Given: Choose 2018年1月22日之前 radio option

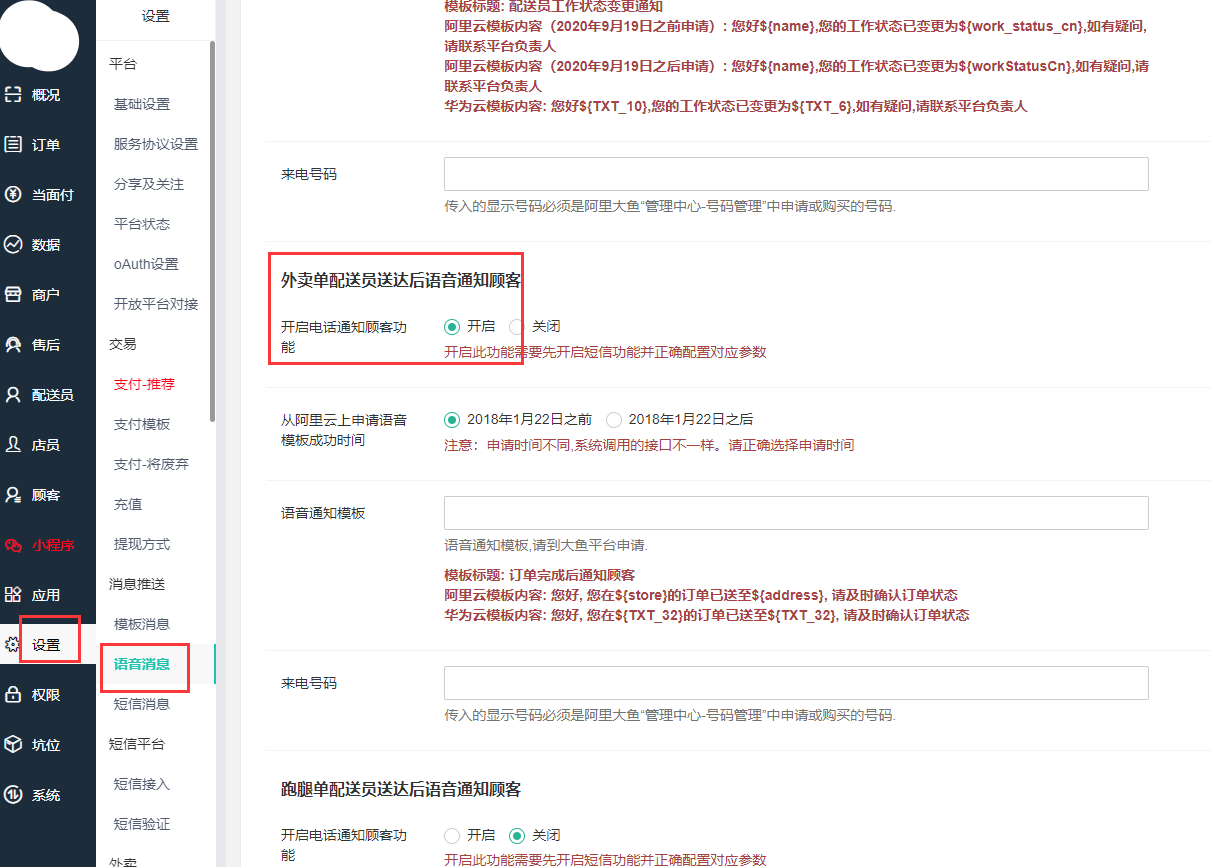Looking at the screenshot, I should 452,420.
